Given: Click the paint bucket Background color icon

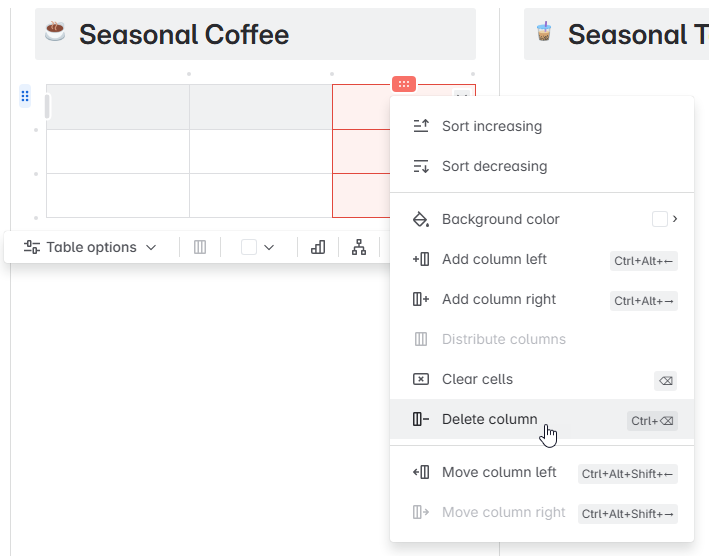Looking at the screenshot, I should coord(421,219).
